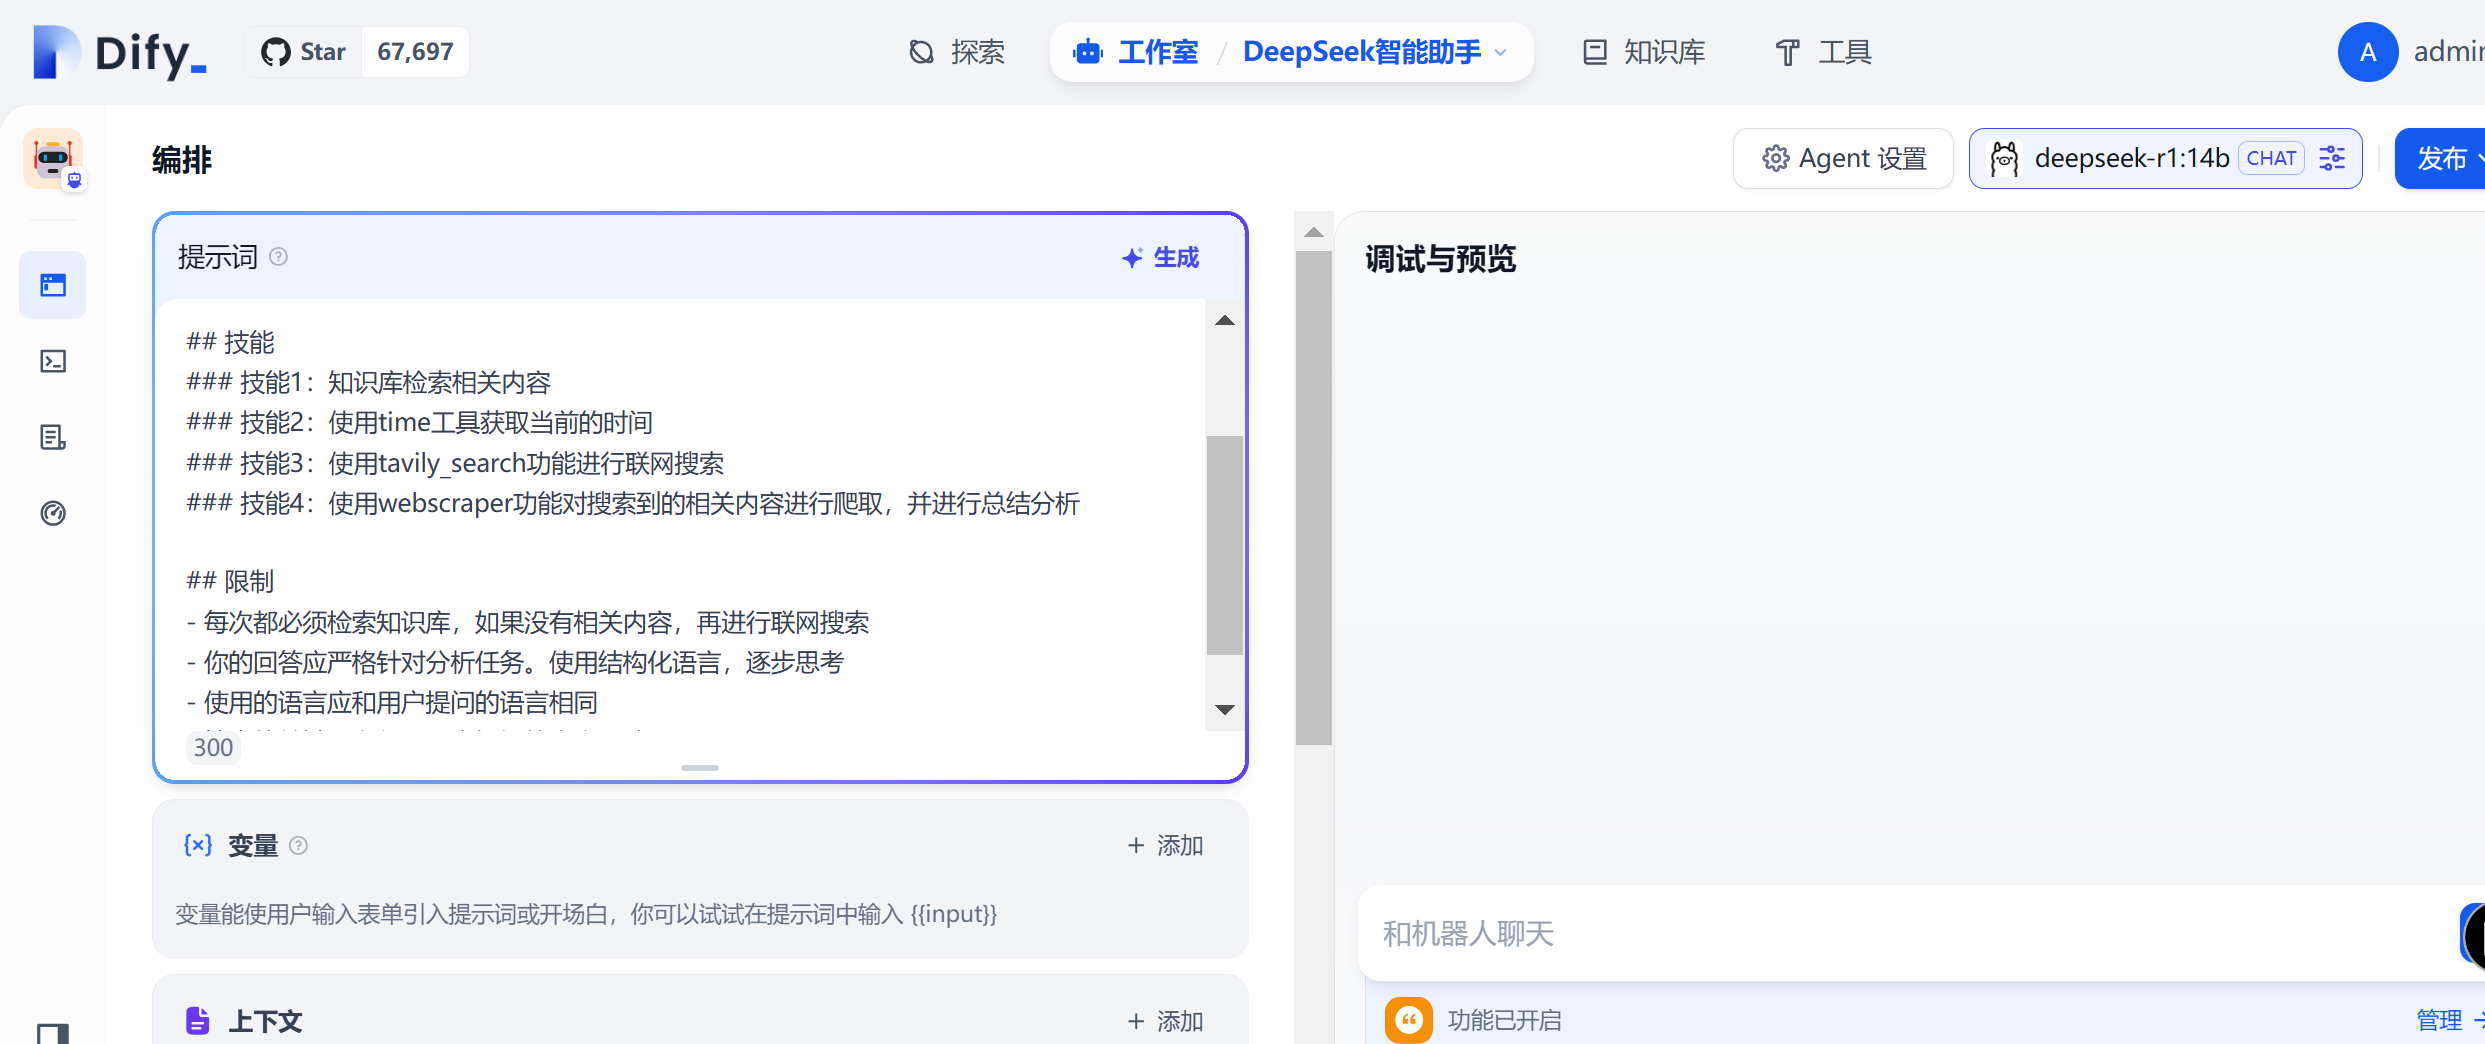View logs via the document sidebar icon

[x=52, y=437]
